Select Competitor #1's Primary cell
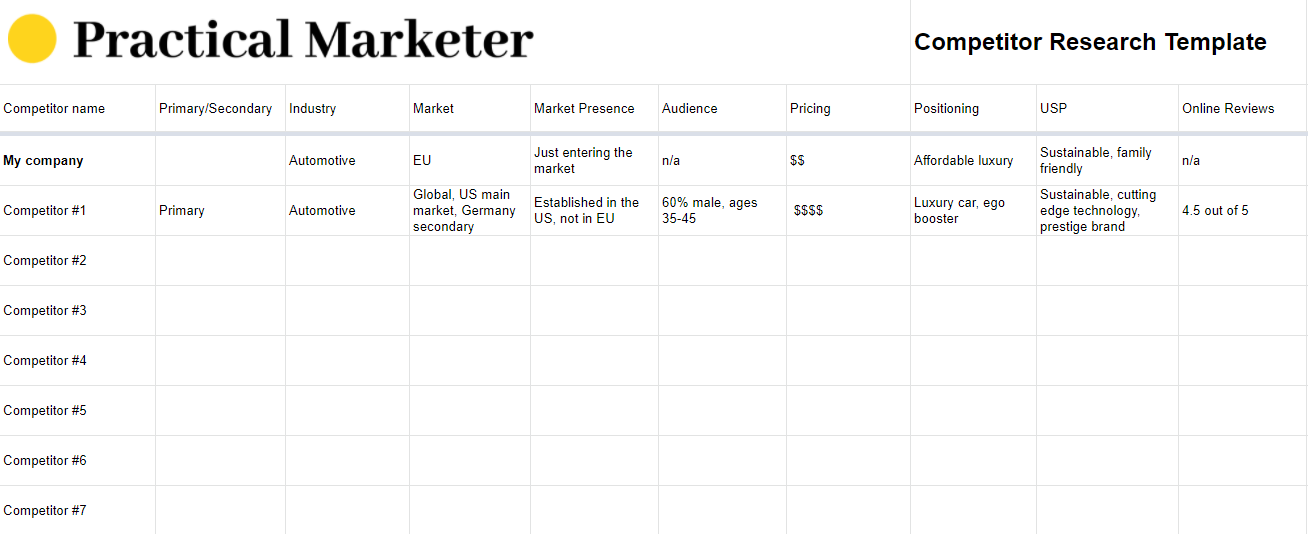The width and height of the screenshot is (1308, 534). [181, 211]
